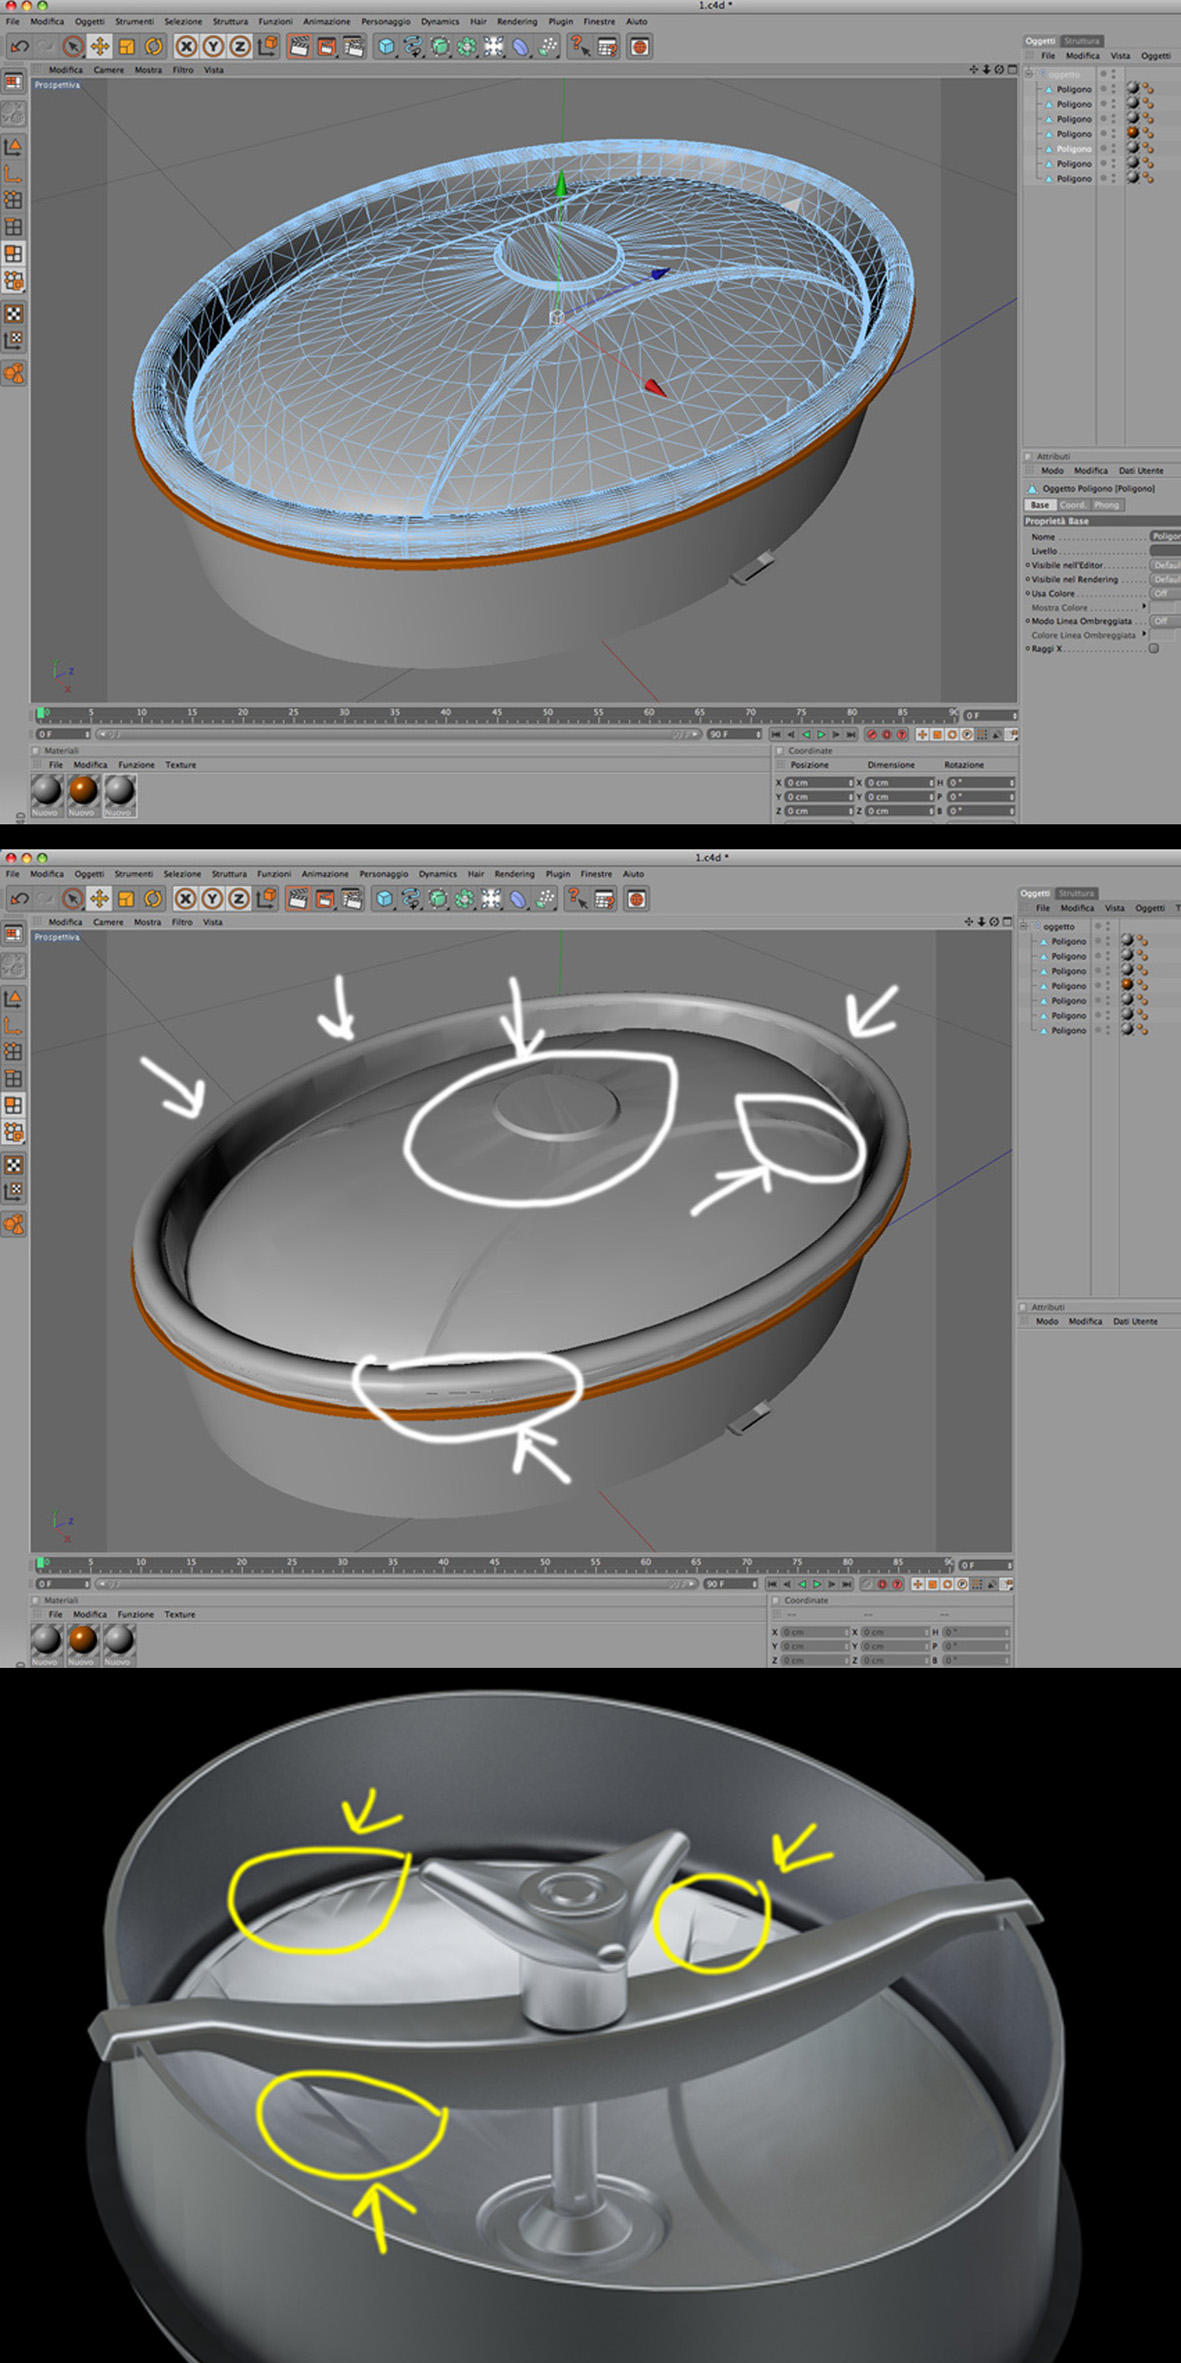Open Modo Linea Ombreggiata dropdown
This screenshot has height=2363, width=1181.
(x=1165, y=621)
